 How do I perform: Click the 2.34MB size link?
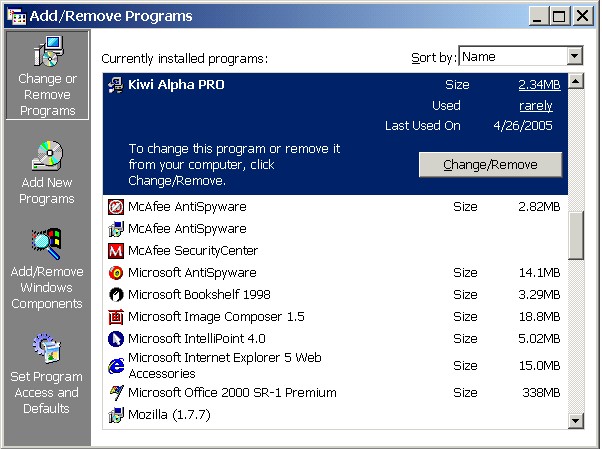pos(539,84)
